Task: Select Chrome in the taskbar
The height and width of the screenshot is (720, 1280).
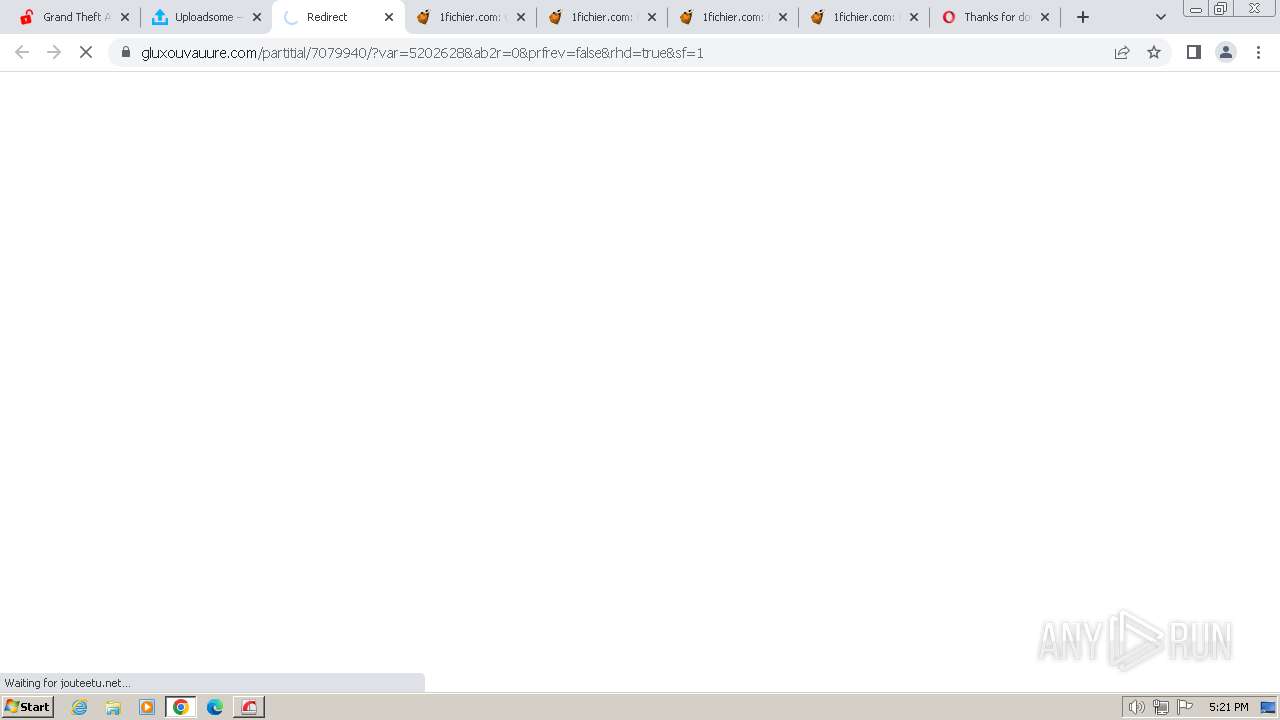Action: click(x=181, y=707)
